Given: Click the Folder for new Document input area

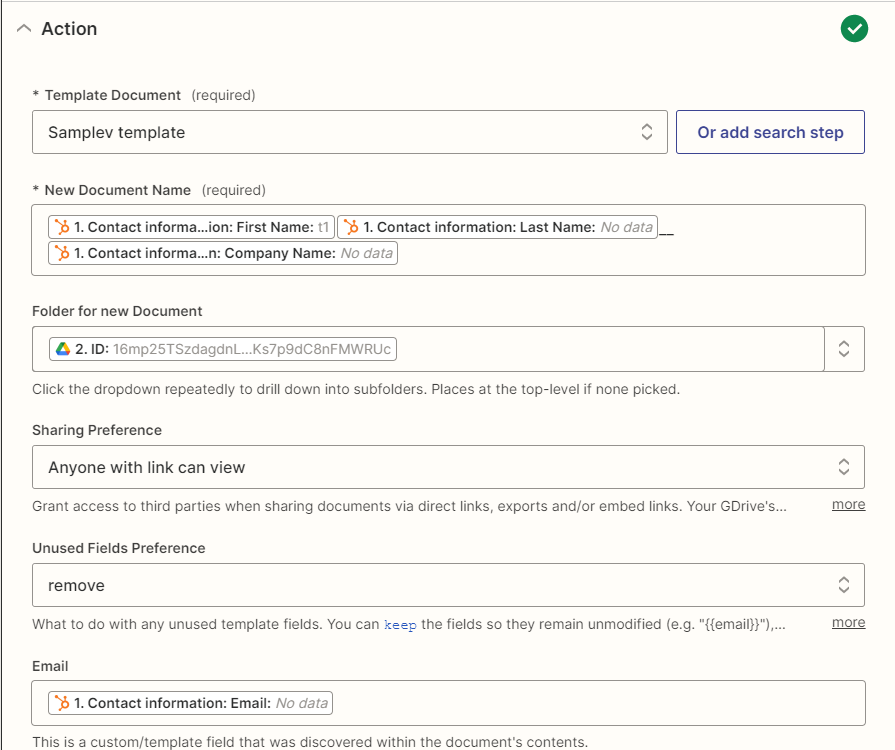Looking at the screenshot, I should pos(428,349).
